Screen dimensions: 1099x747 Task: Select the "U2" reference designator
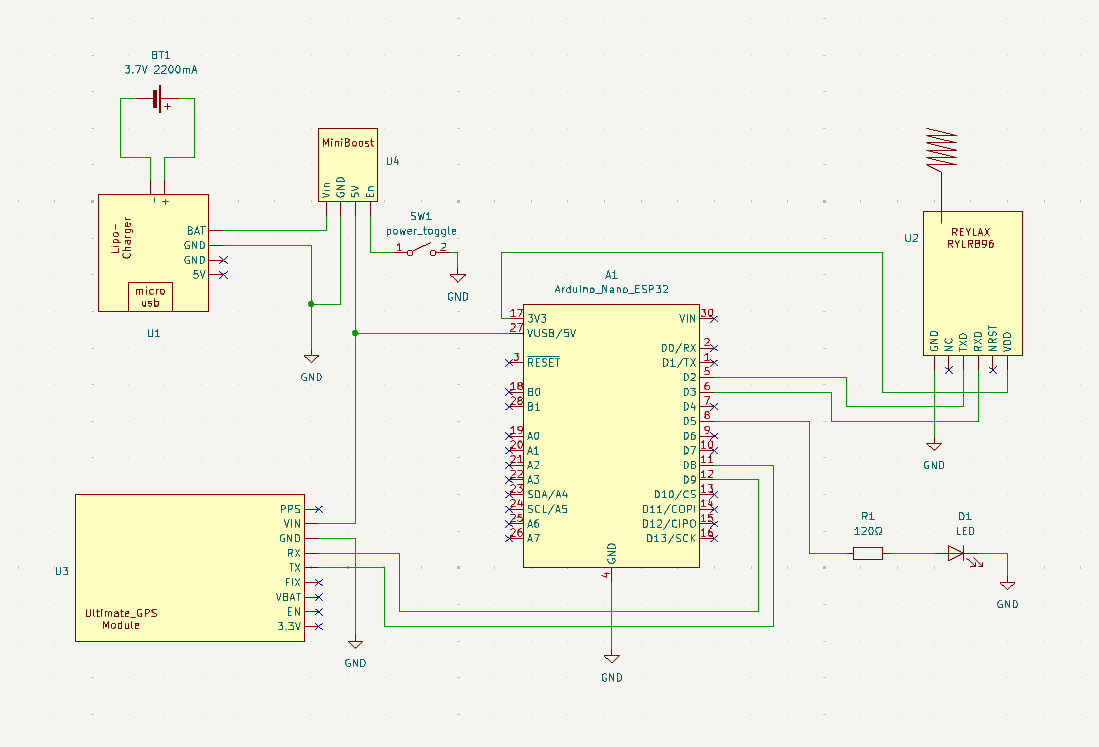(911, 238)
